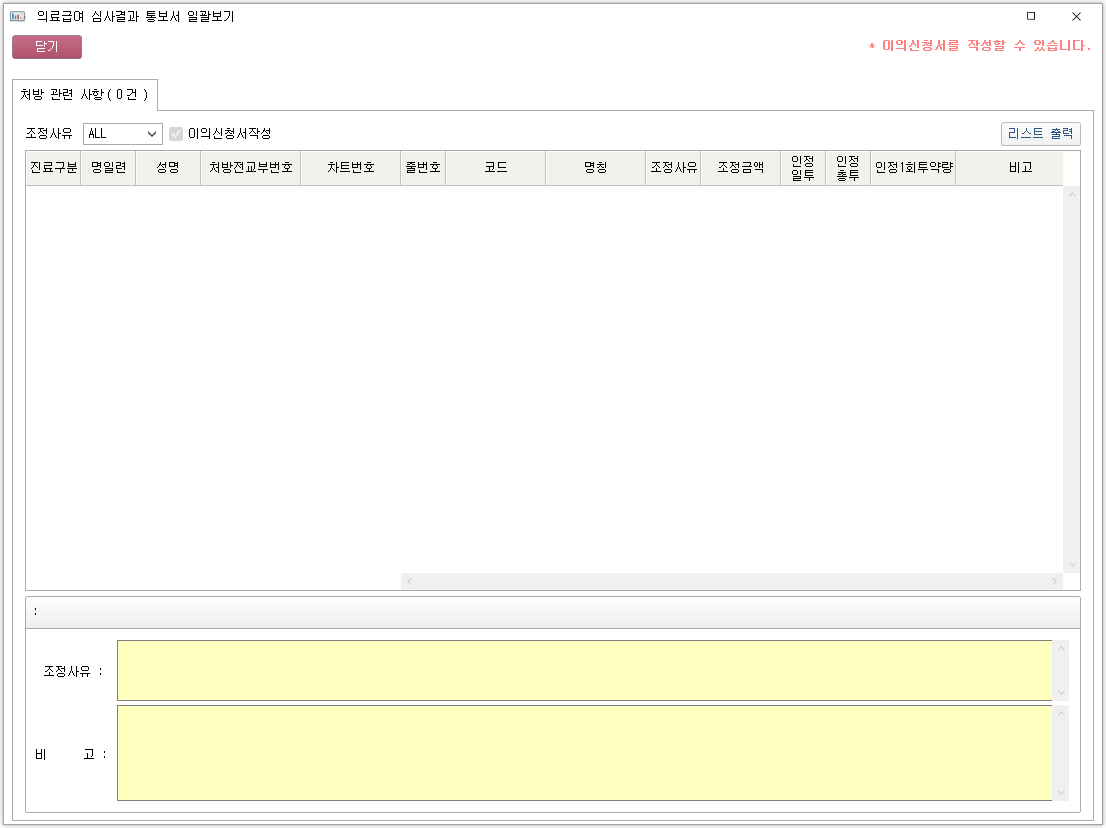Maximize the window using the title bar
Viewport: 1106px width, 828px height.
click(x=1031, y=17)
